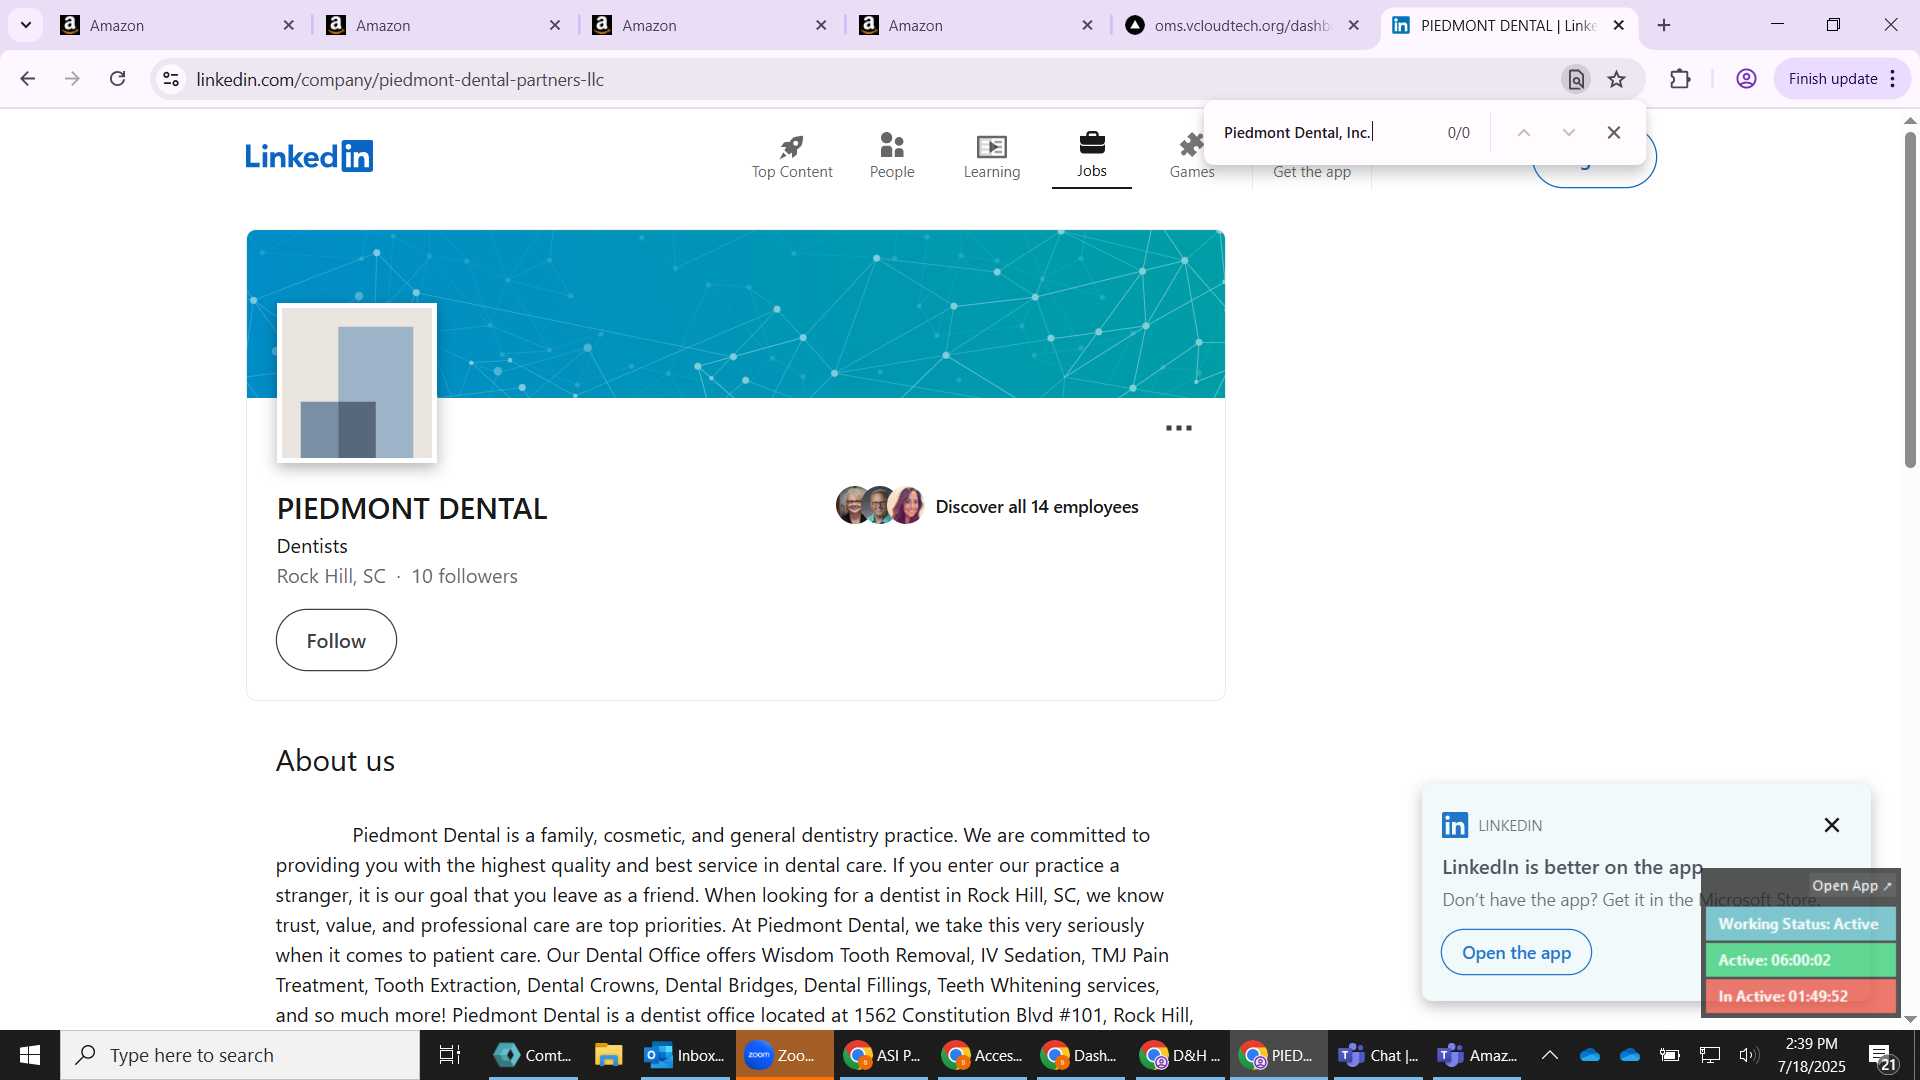Open Extensions puzzle menu
Image resolution: width=1920 pixels, height=1080 pixels.
tap(1681, 79)
